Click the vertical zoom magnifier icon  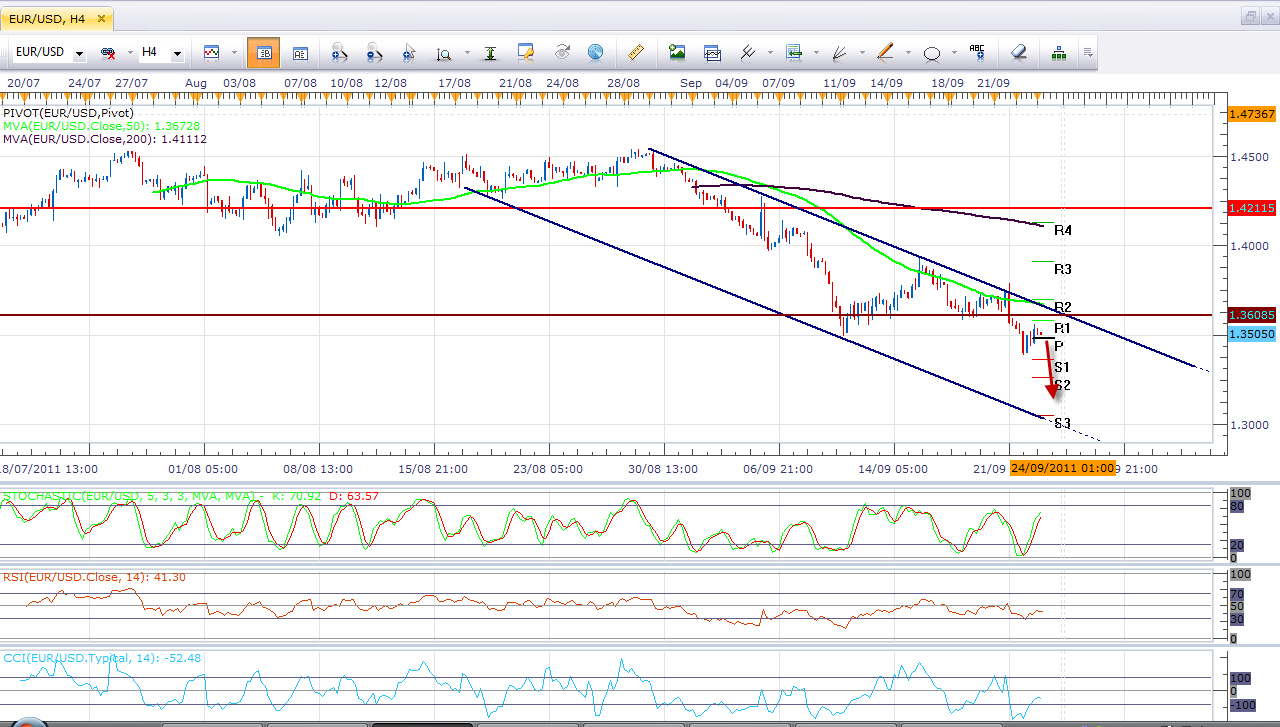point(444,52)
